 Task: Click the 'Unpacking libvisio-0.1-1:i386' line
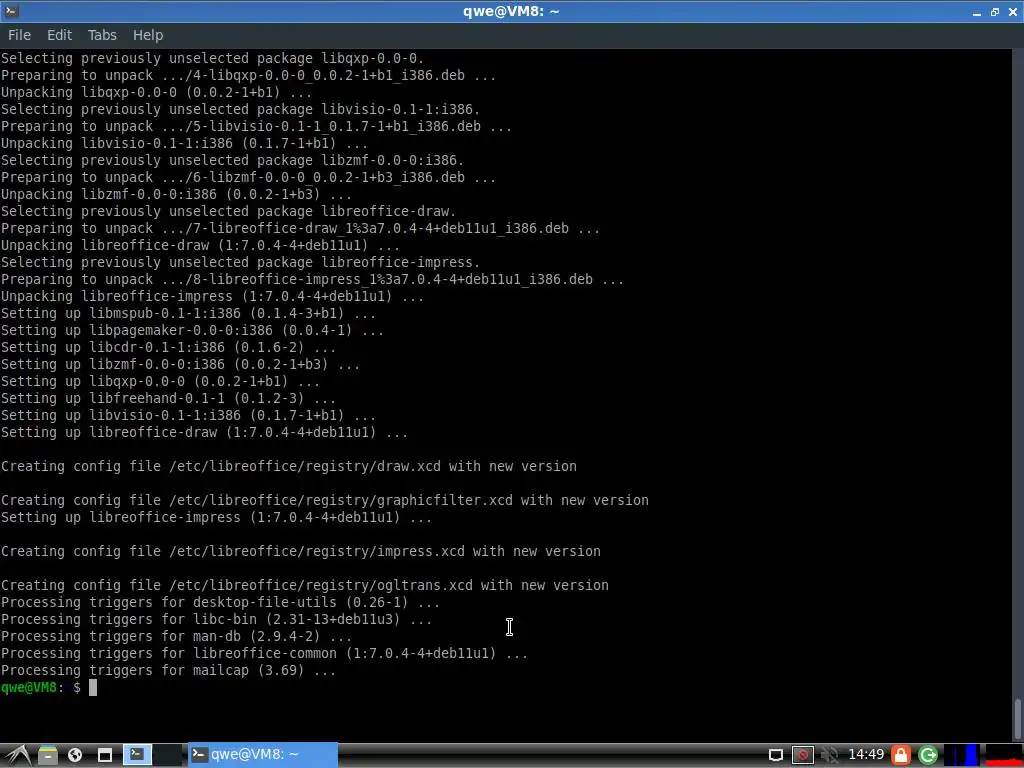(184, 144)
